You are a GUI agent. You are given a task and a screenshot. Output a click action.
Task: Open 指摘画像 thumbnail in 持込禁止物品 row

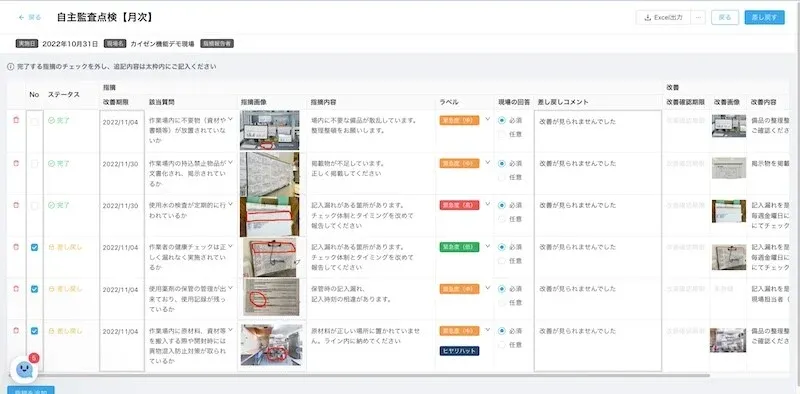coord(270,174)
